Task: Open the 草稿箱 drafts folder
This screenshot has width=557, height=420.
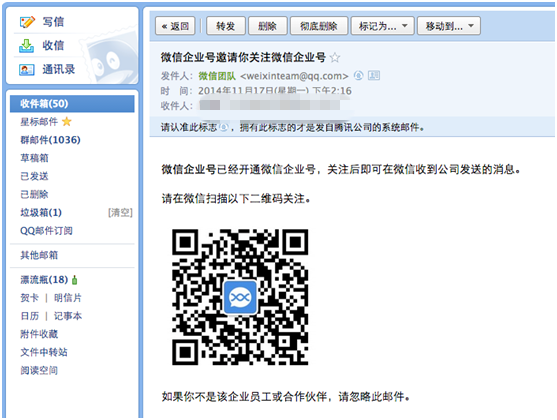Action: coord(34,158)
